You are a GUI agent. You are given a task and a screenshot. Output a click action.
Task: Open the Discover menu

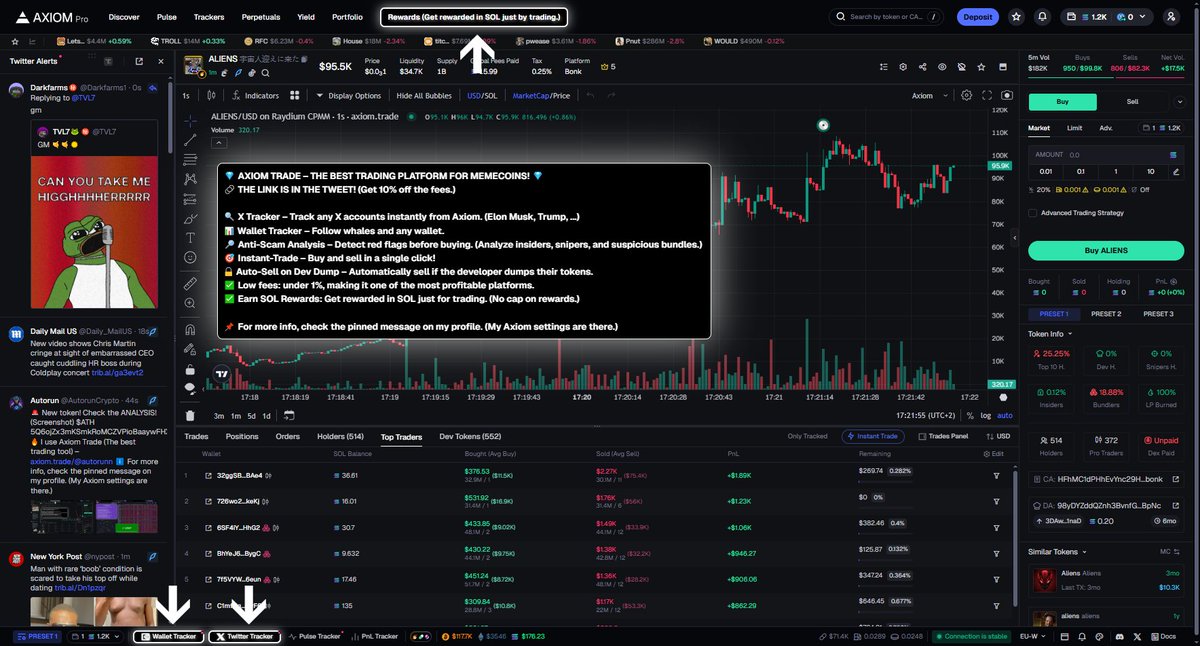124,17
